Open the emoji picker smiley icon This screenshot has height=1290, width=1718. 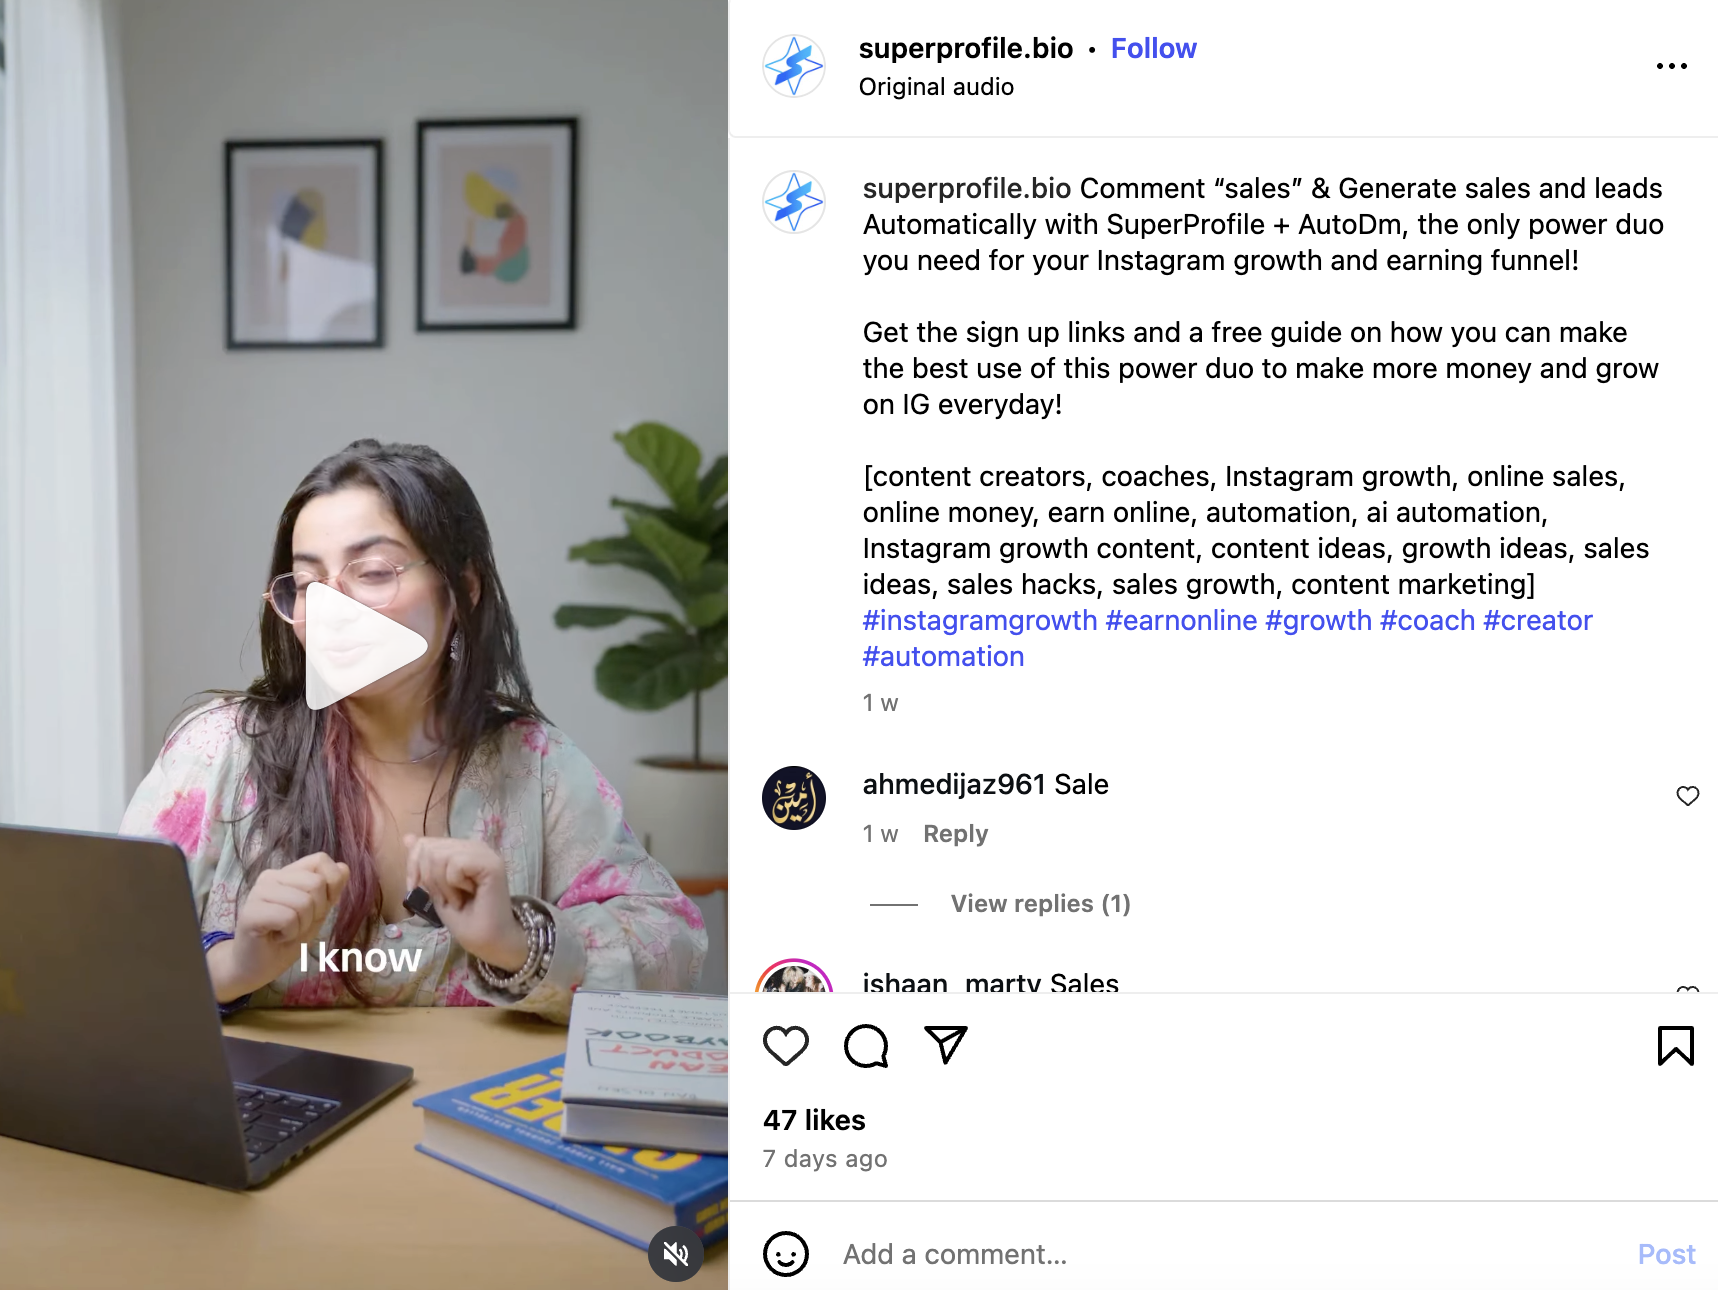786,1254
